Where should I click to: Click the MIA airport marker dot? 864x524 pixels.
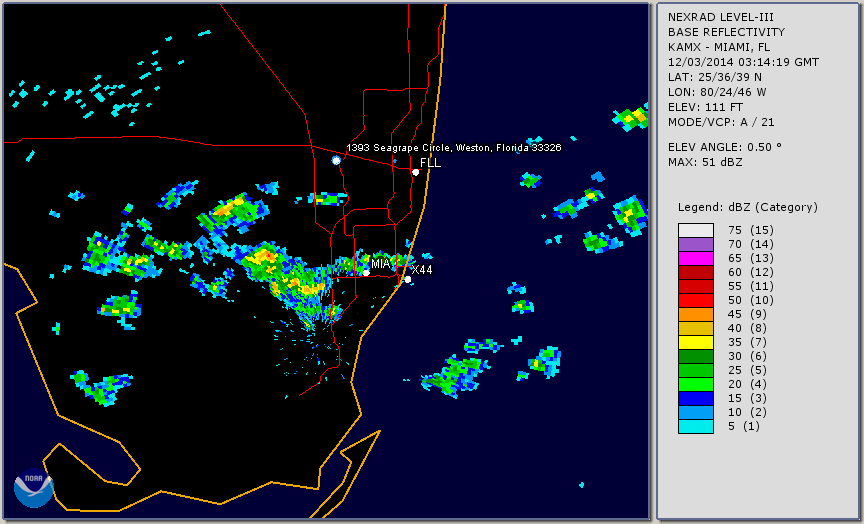366,273
